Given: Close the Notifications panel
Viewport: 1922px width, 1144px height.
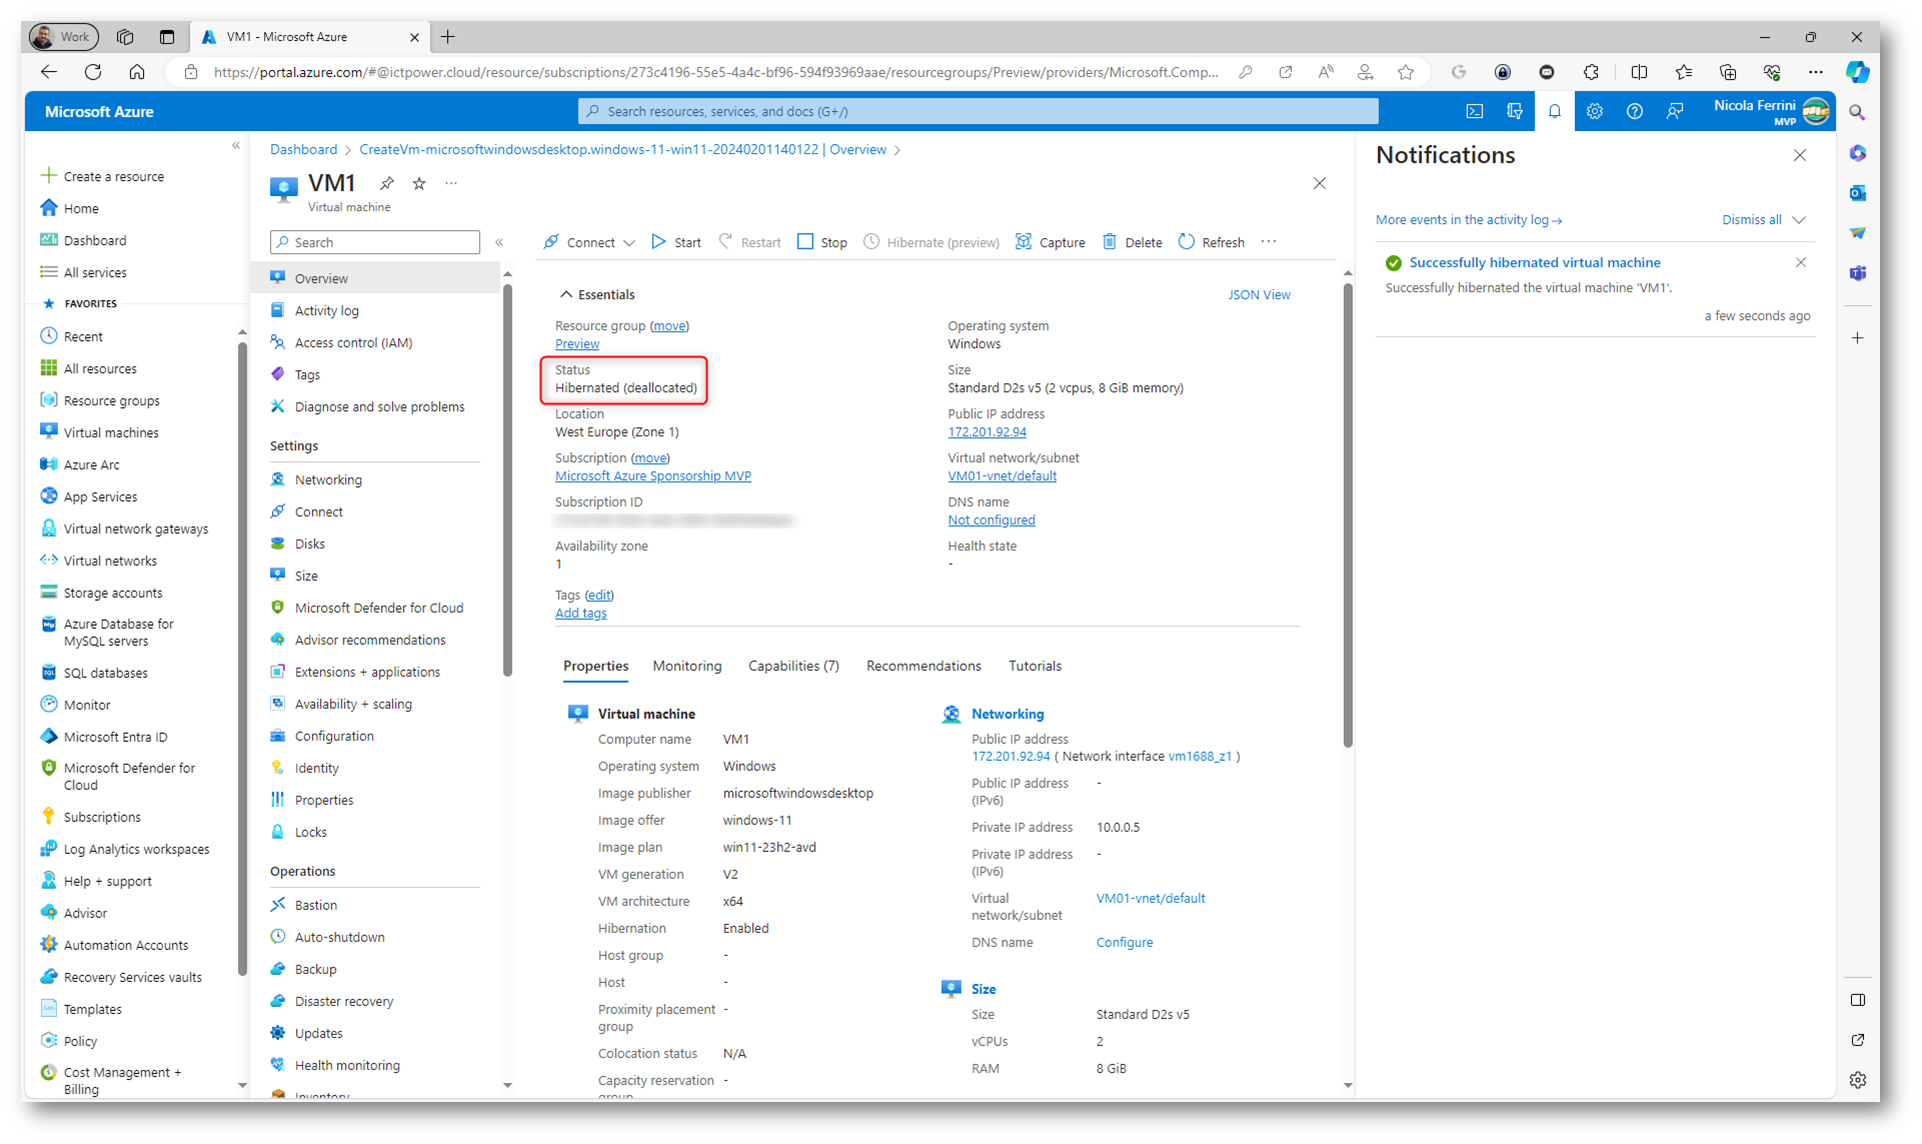Looking at the screenshot, I should coord(1800,155).
